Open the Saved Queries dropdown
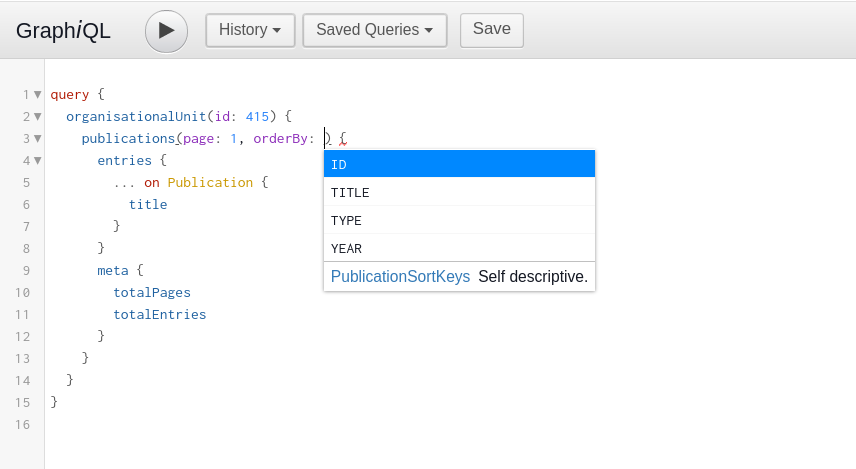 click(375, 30)
